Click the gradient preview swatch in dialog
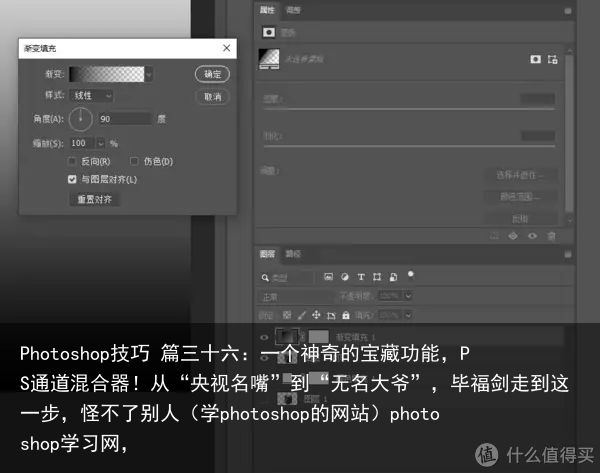Screen dimensions: 600x473 point(107,74)
